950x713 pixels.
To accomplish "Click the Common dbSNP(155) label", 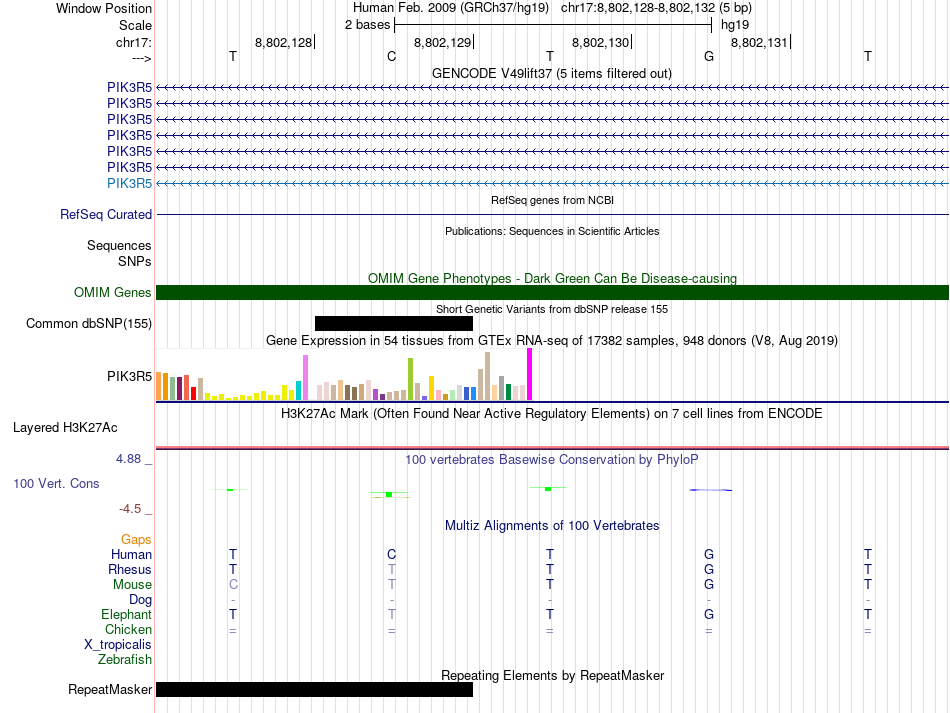I will [x=88, y=323].
